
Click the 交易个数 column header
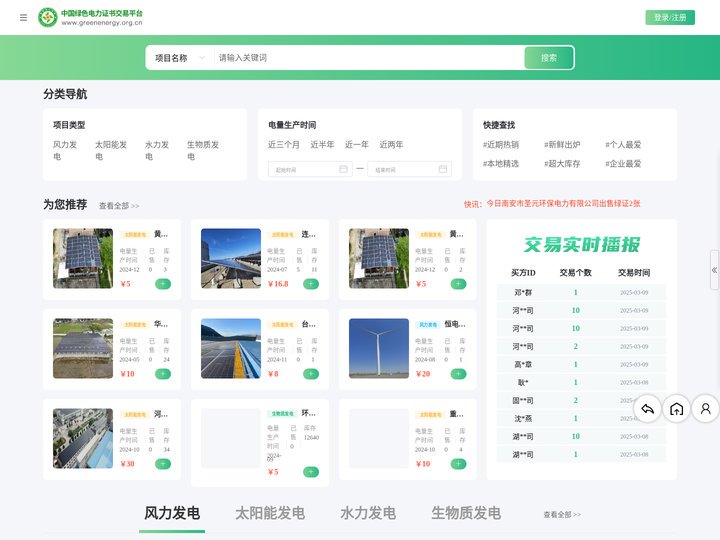tap(575, 273)
